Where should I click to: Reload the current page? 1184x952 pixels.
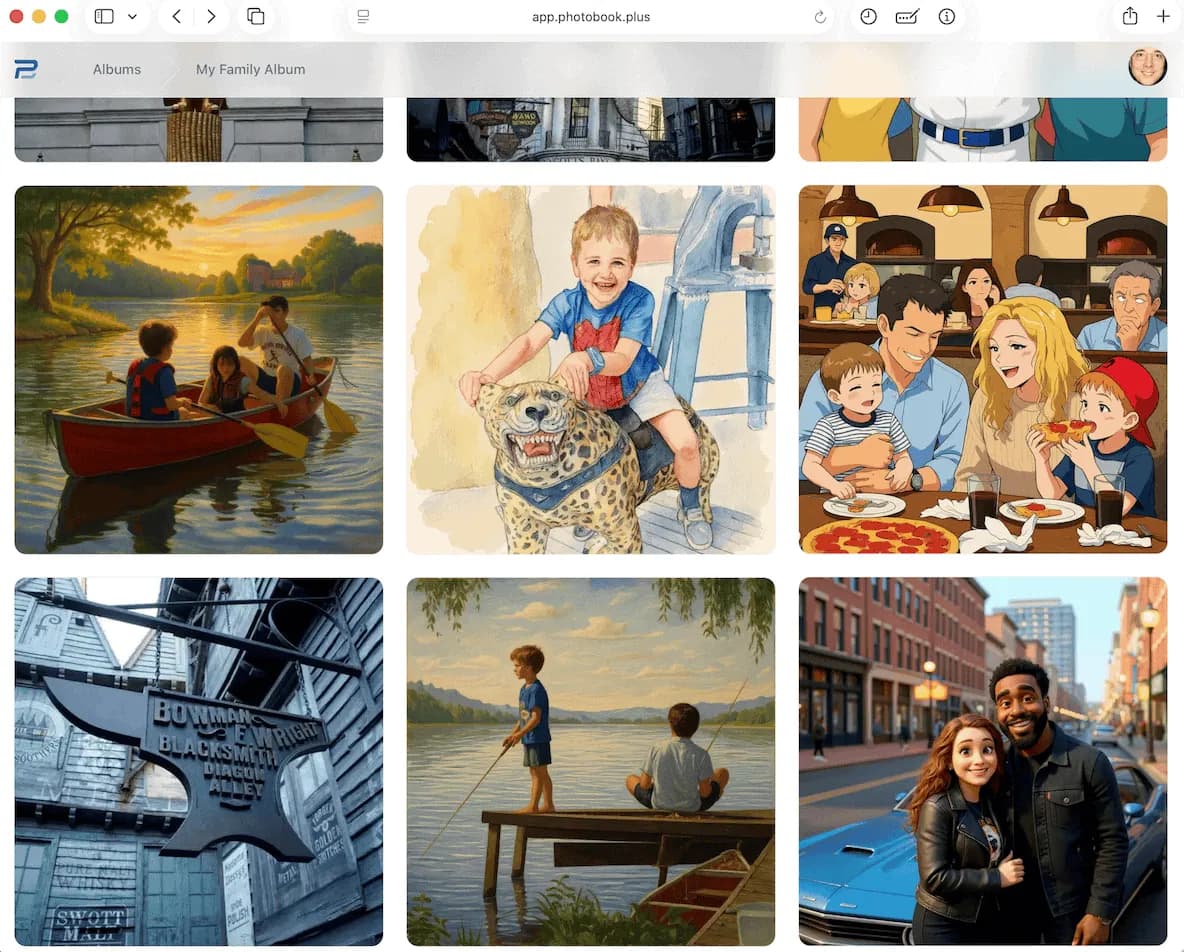click(x=820, y=17)
